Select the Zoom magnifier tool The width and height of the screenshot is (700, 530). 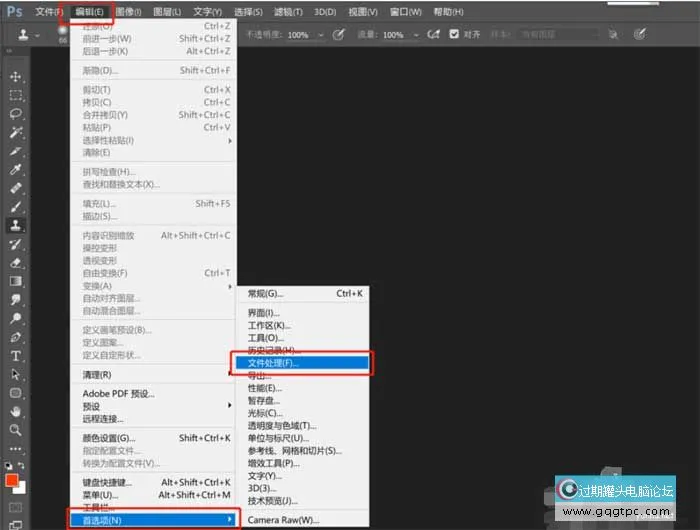[16, 430]
